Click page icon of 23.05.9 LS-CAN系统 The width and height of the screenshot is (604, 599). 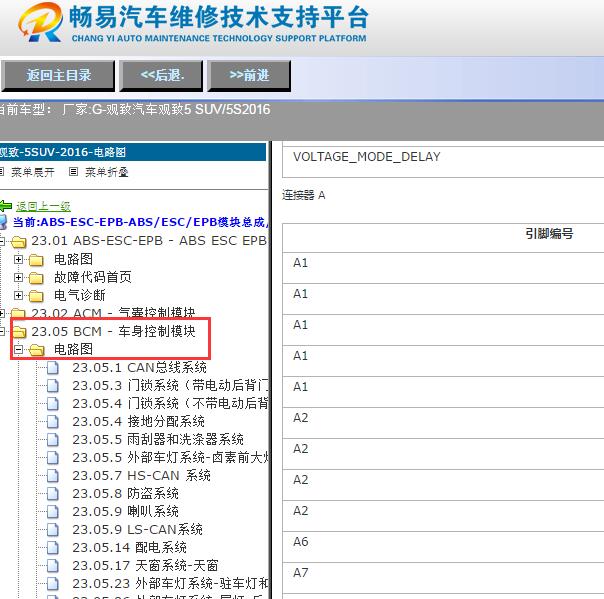click(53, 530)
